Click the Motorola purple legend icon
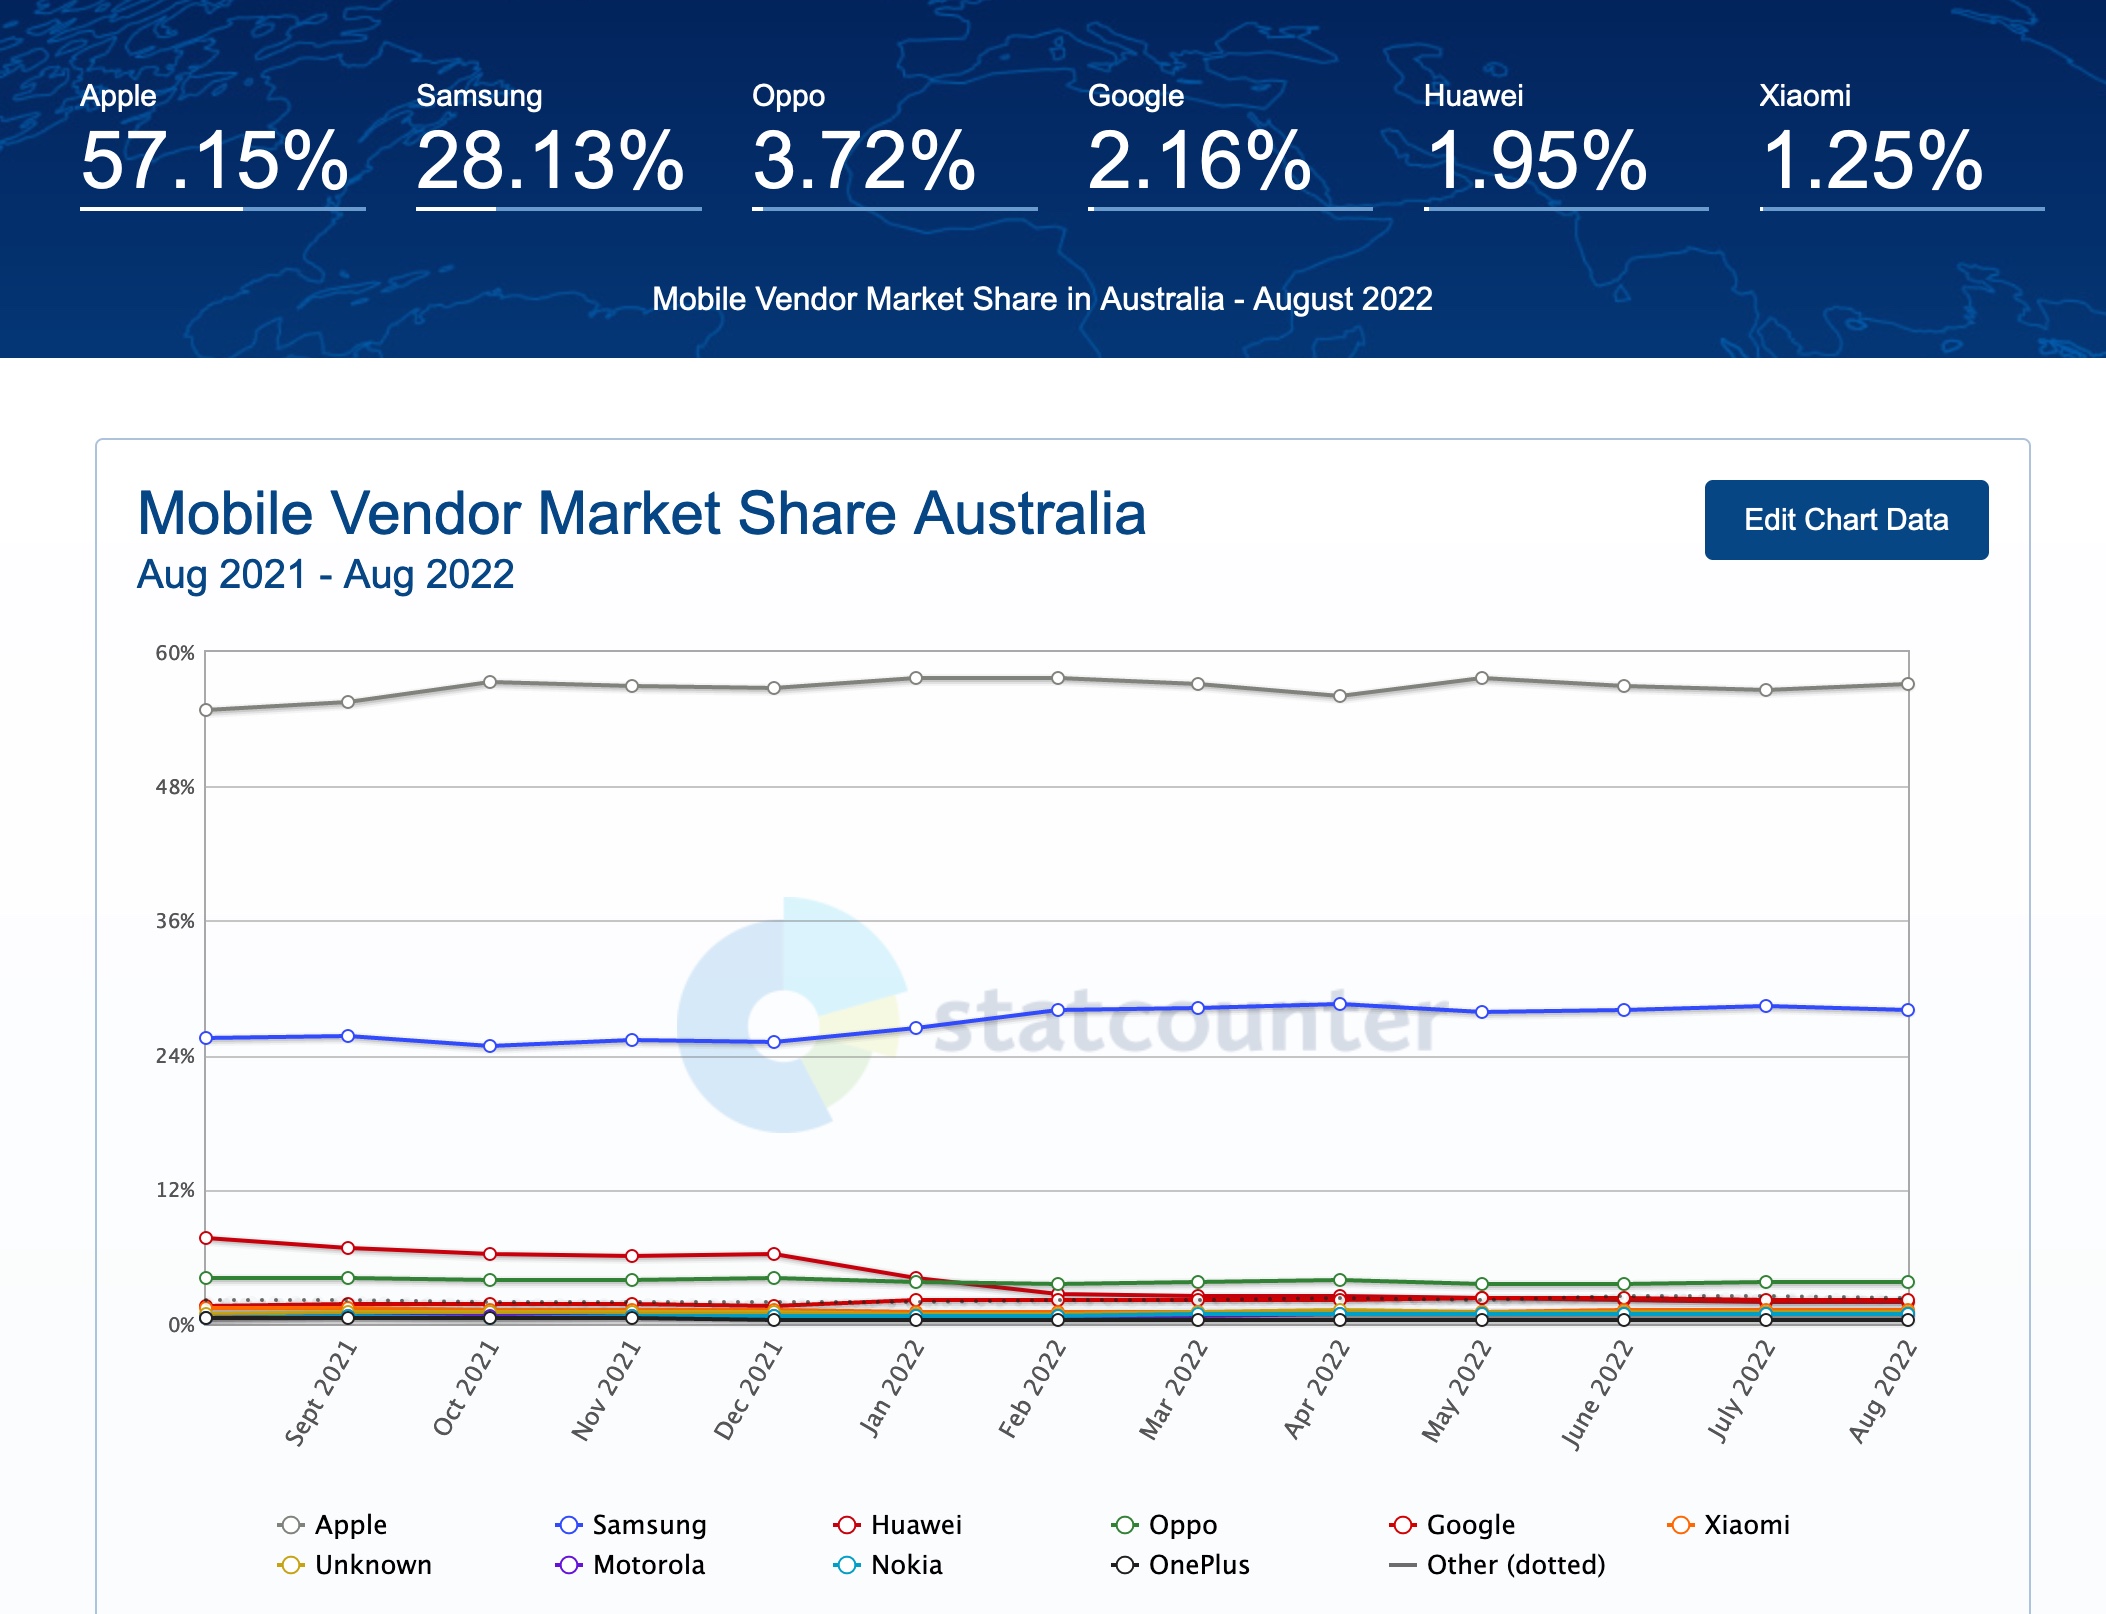Screen dimensions: 2106x1614 click(x=568, y=1565)
